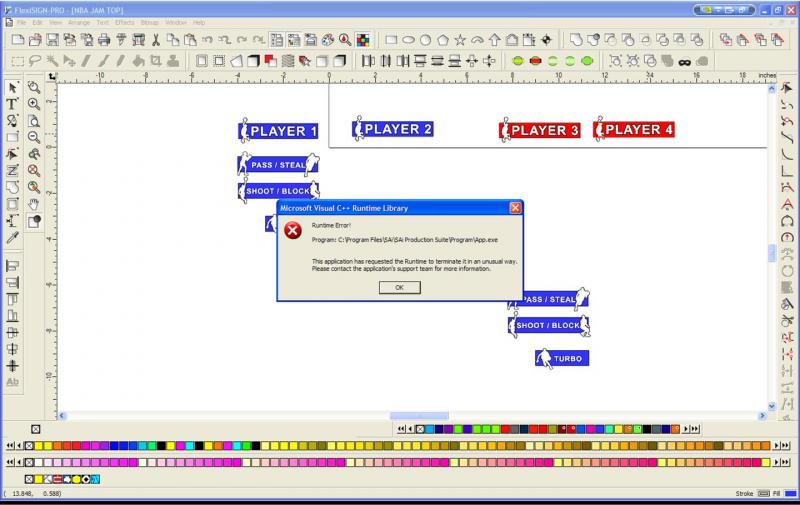This screenshot has height=505, width=800.
Task: Select the PLAYER 2 blue label on canvas
Action: 392,129
